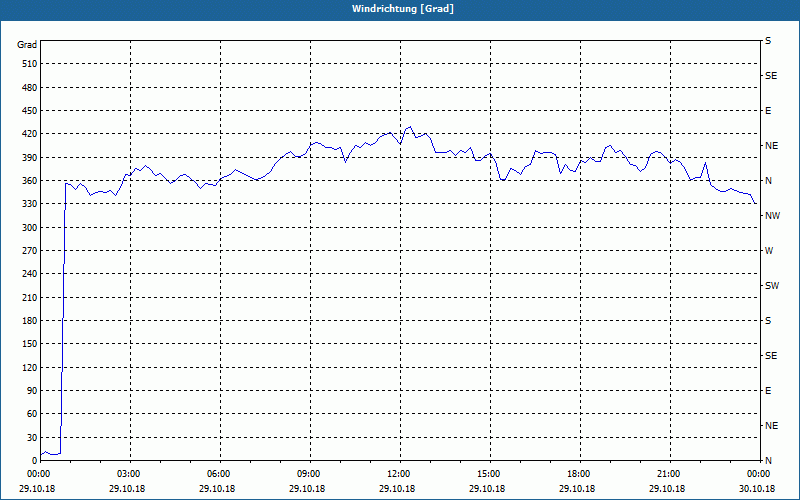The height and width of the screenshot is (500, 800).
Task: Click the 00:00 time label above 30.10.18
Action: coord(759,474)
